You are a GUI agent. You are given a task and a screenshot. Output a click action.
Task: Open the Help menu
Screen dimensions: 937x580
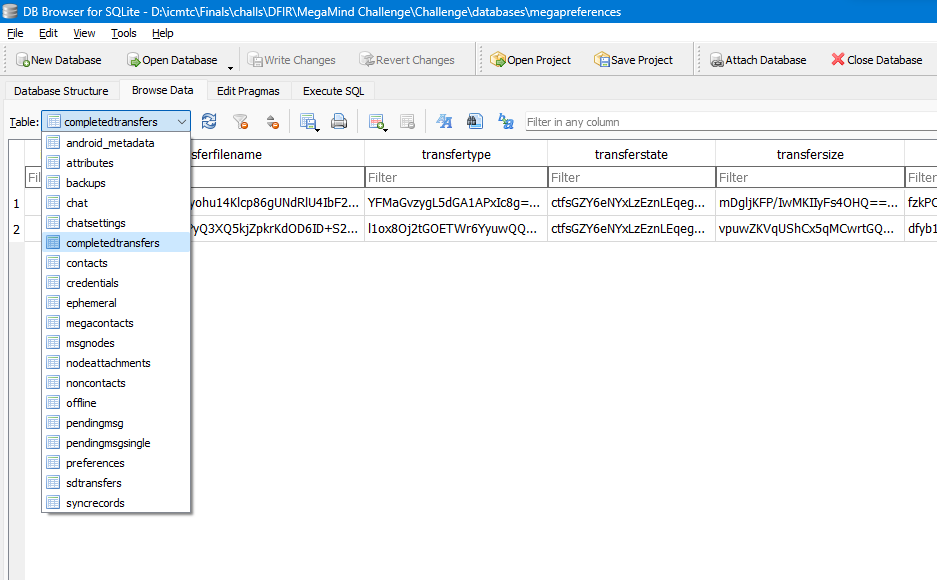click(163, 33)
